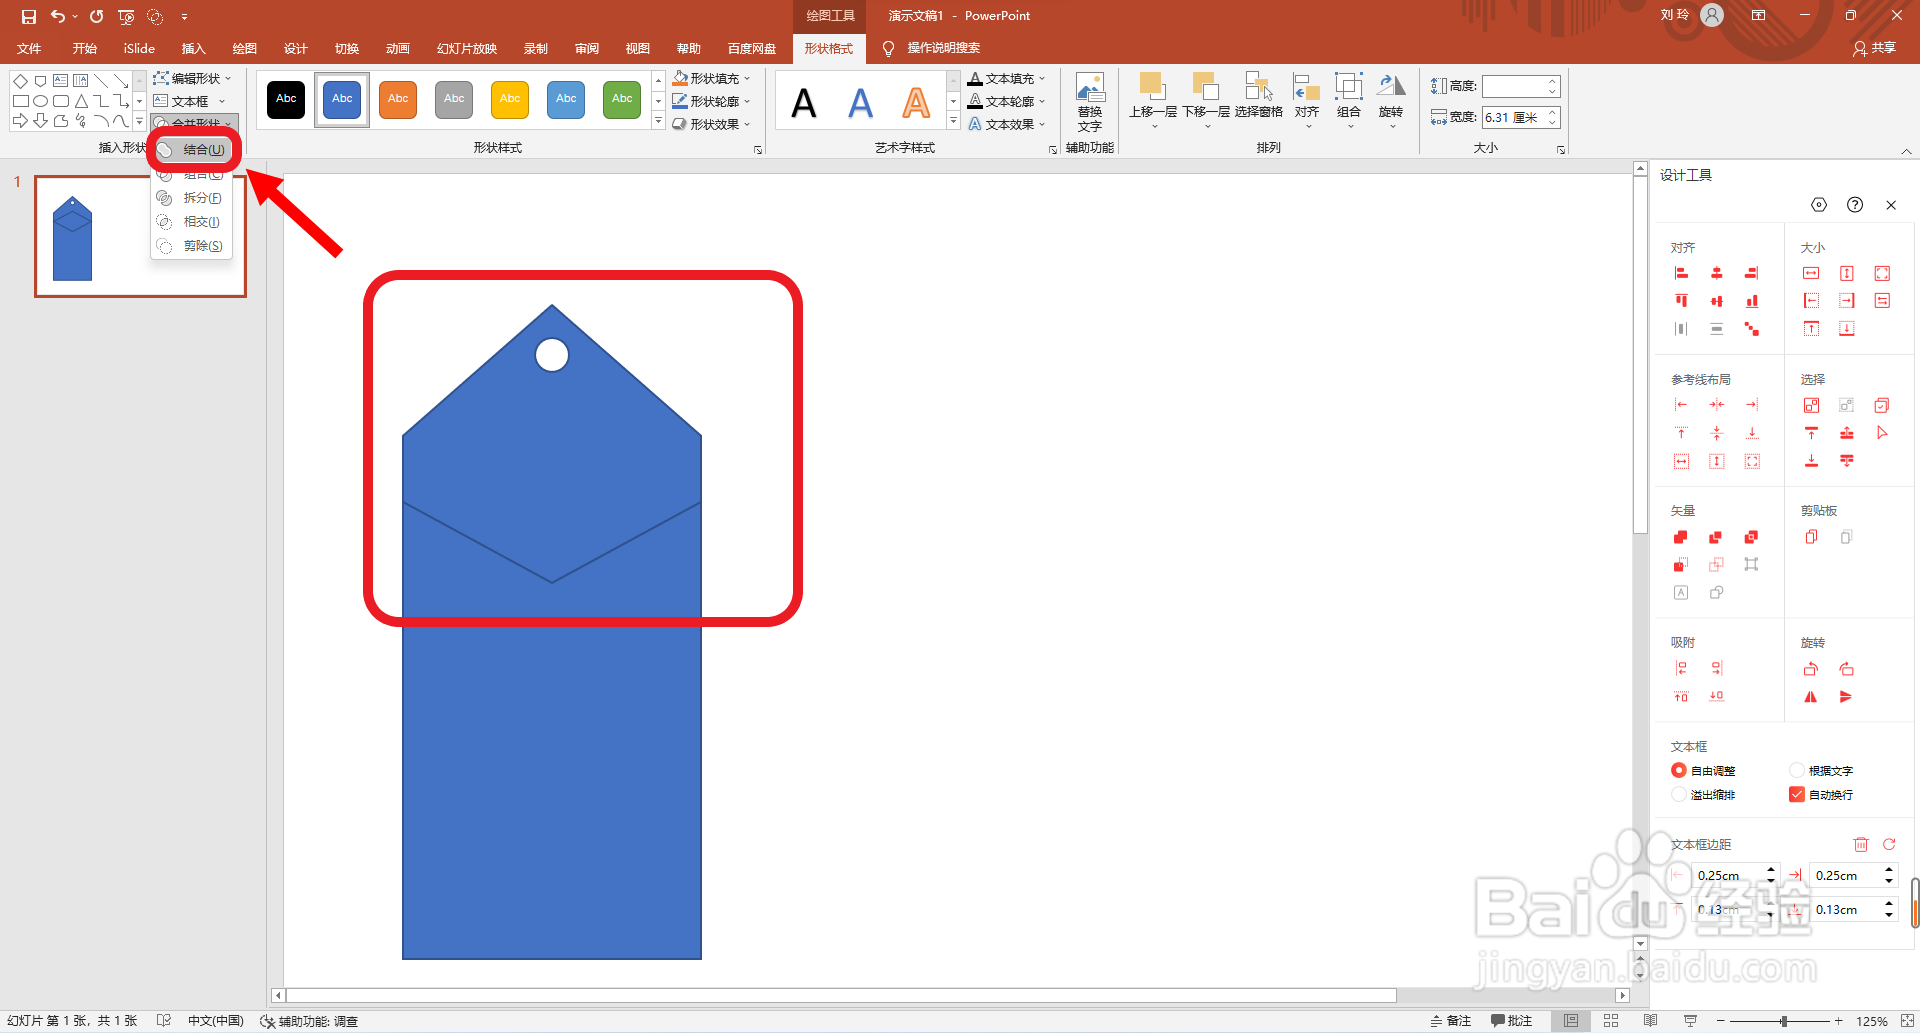
Task: Open the 形状轮廓 dropdown
Action: 711,101
